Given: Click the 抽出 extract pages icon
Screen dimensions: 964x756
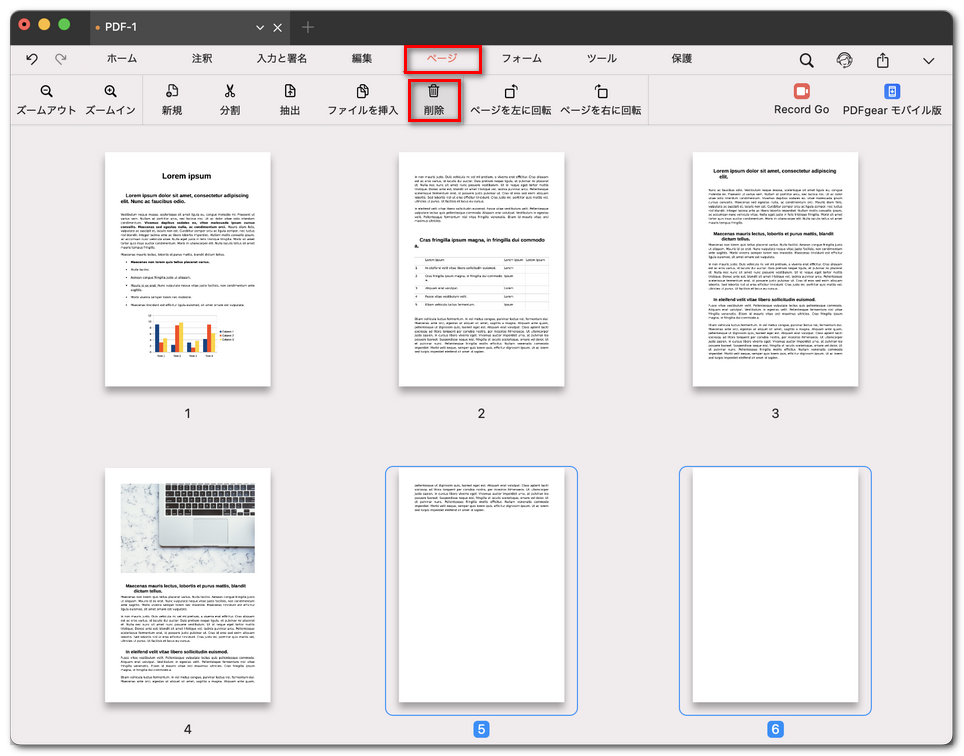Looking at the screenshot, I should (290, 92).
